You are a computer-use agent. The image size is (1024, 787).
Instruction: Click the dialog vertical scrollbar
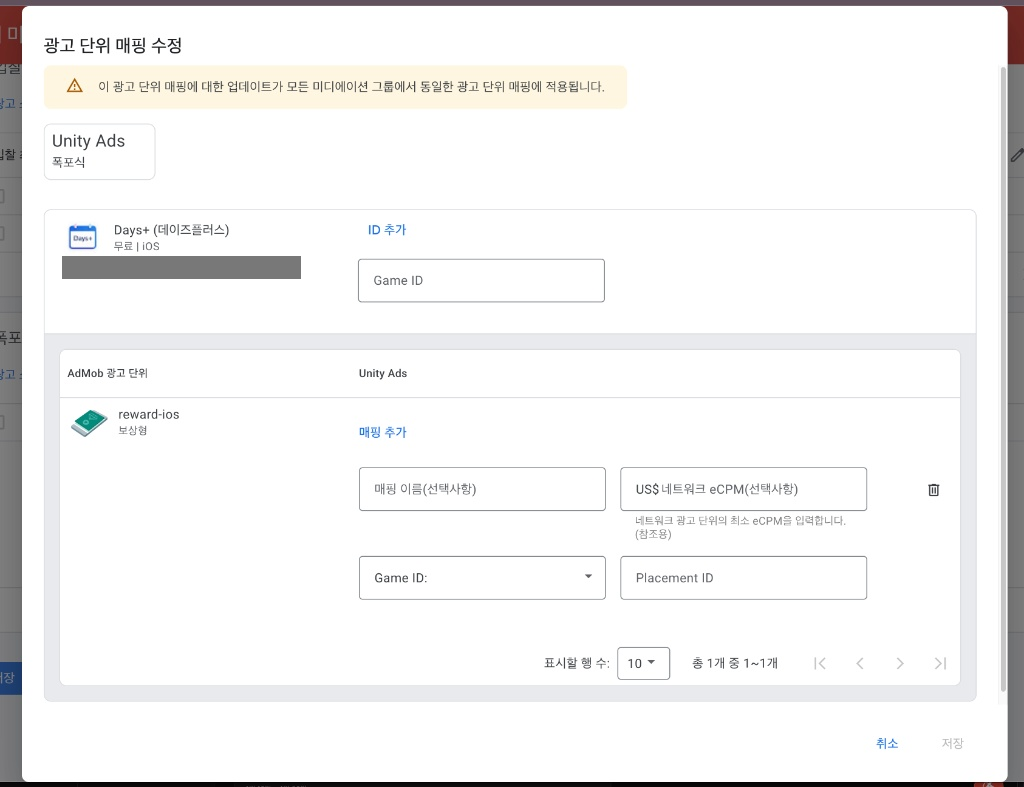tap(1003, 379)
